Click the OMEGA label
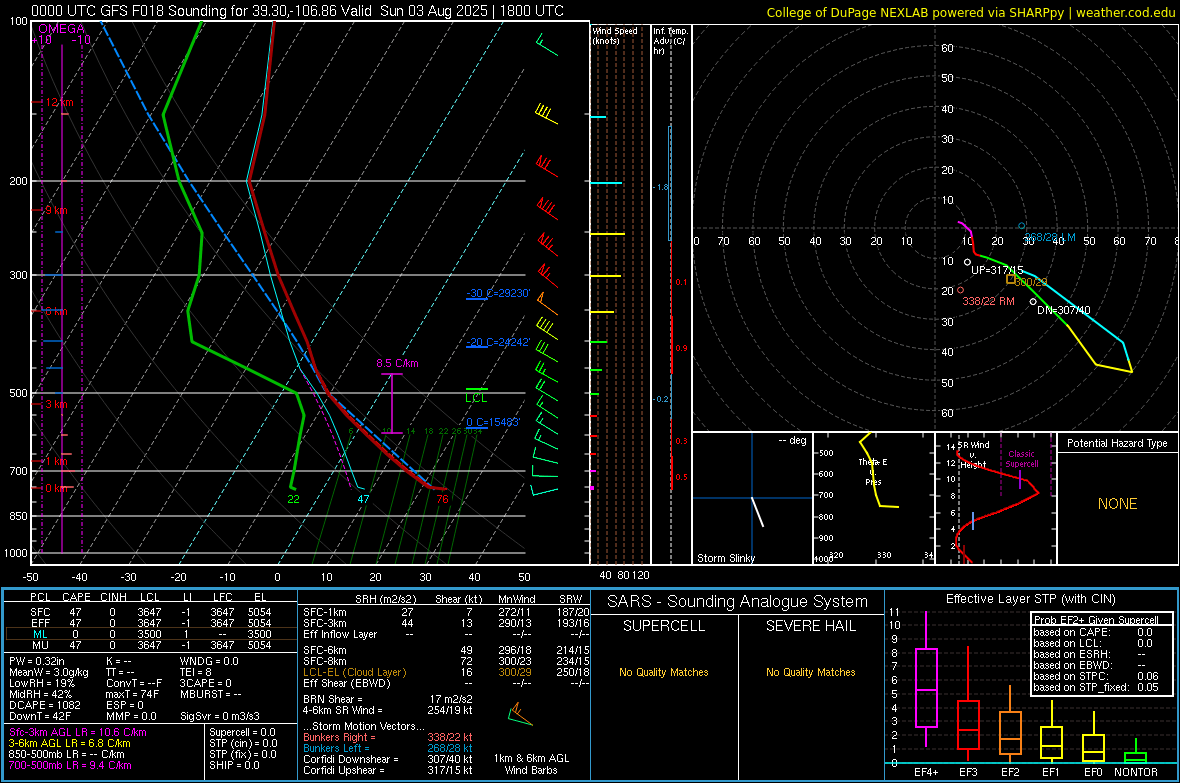Image resolution: width=1180 pixels, height=783 pixels. (x=62, y=29)
